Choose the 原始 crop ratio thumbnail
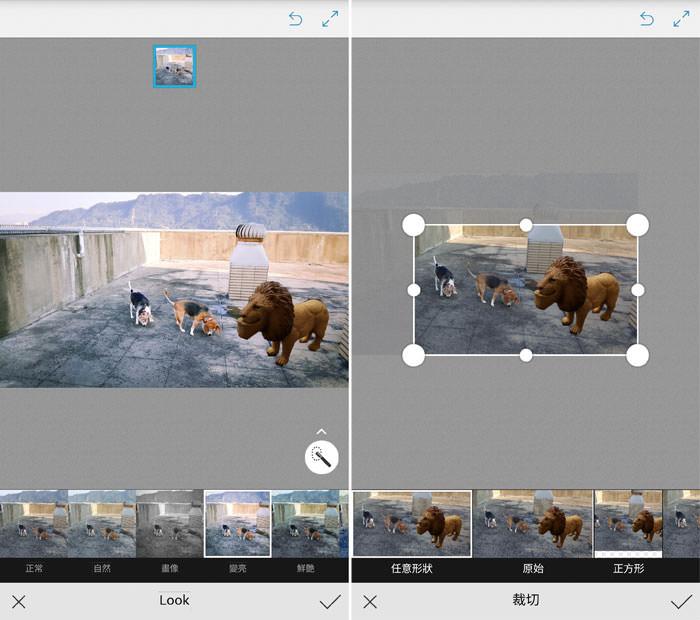700x620 pixels. pos(533,524)
